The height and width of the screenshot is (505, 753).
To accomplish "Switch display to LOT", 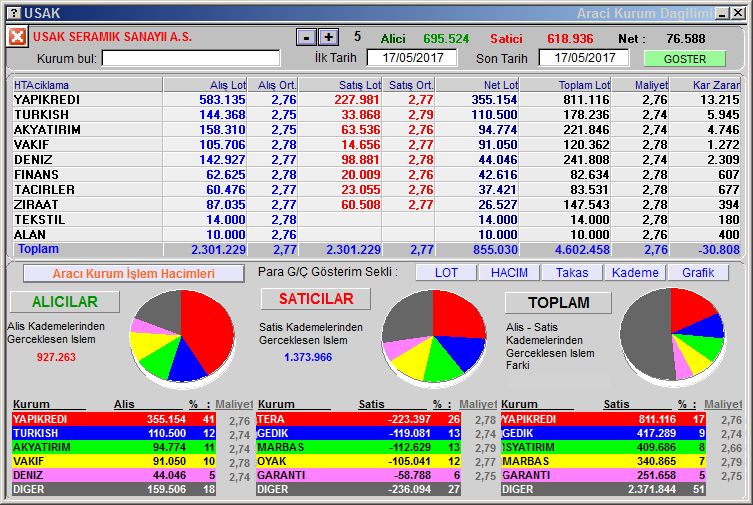I will pyautogui.click(x=446, y=273).
